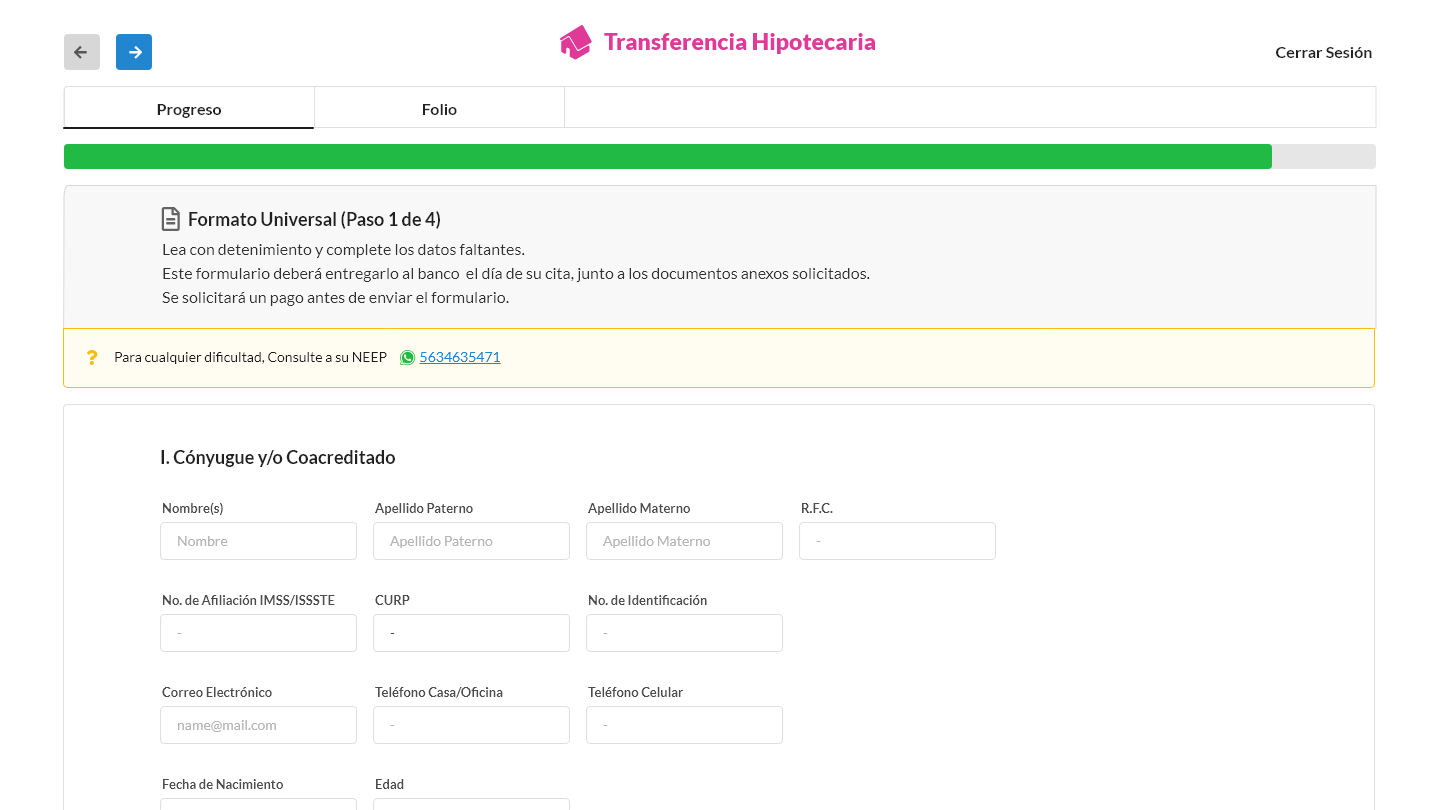Click the WhatsApp icon beside the phone number

tap(407, 358)
